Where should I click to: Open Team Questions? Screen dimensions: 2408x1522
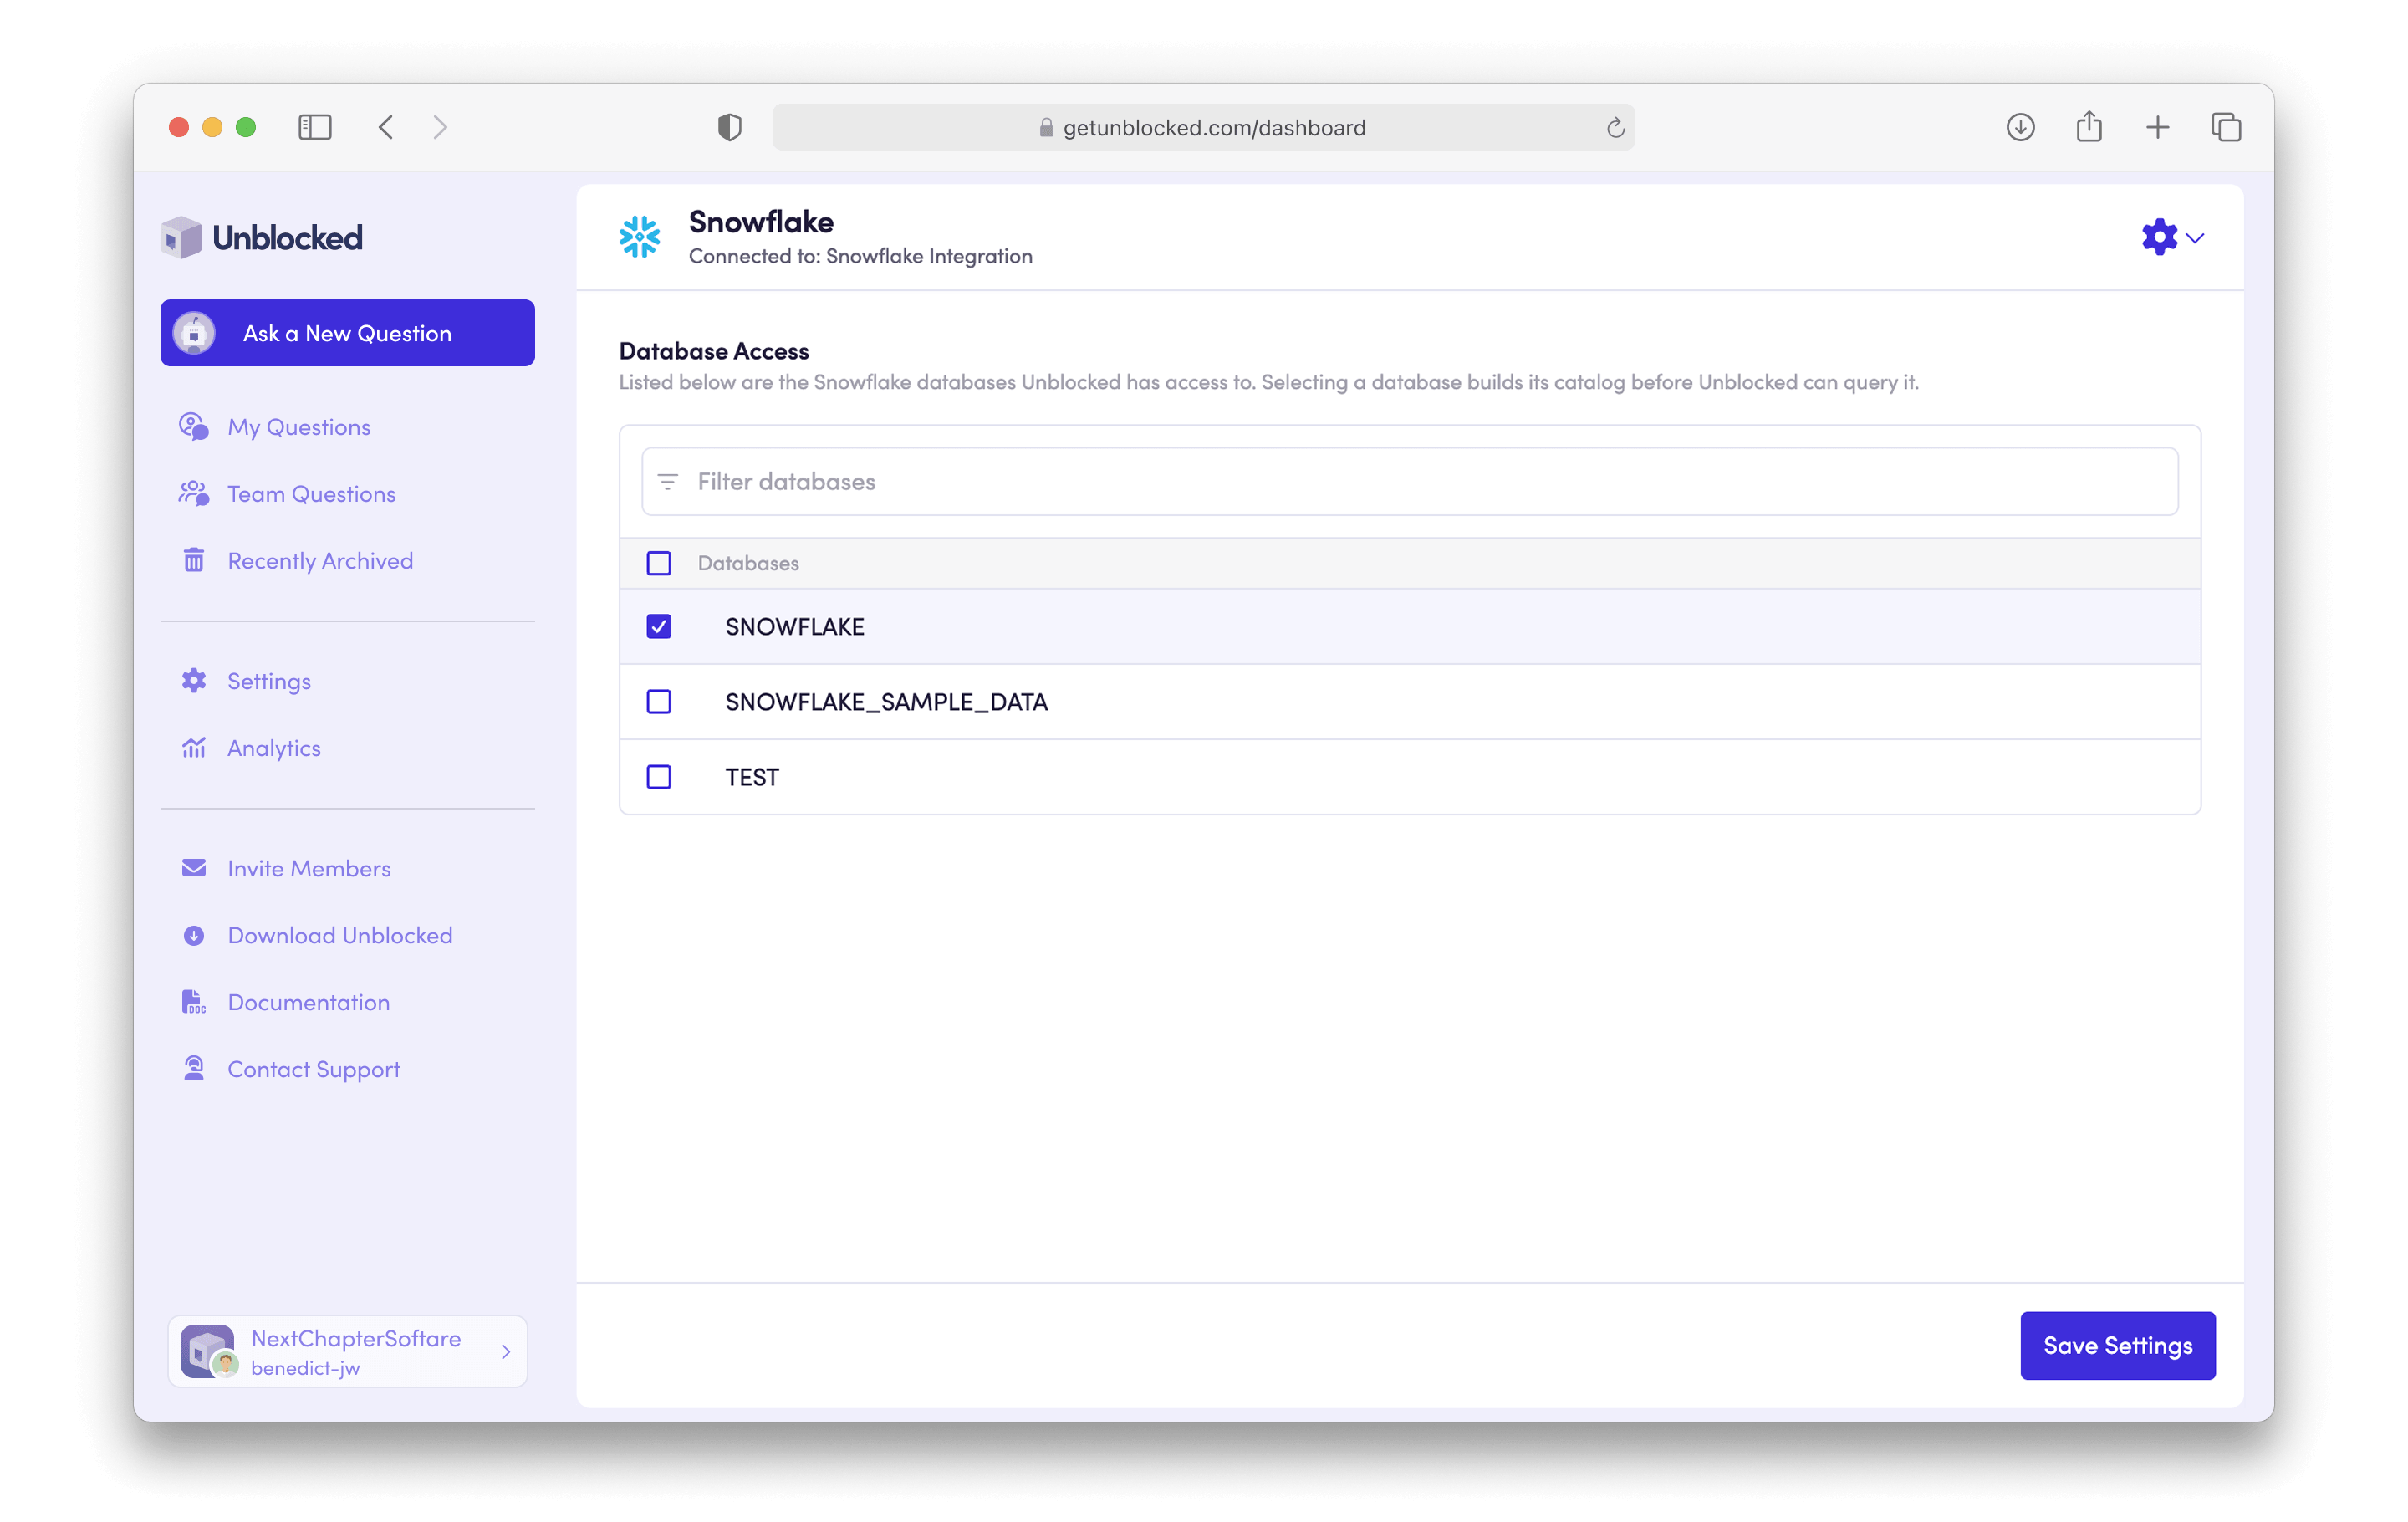click(x=311, y=494)
